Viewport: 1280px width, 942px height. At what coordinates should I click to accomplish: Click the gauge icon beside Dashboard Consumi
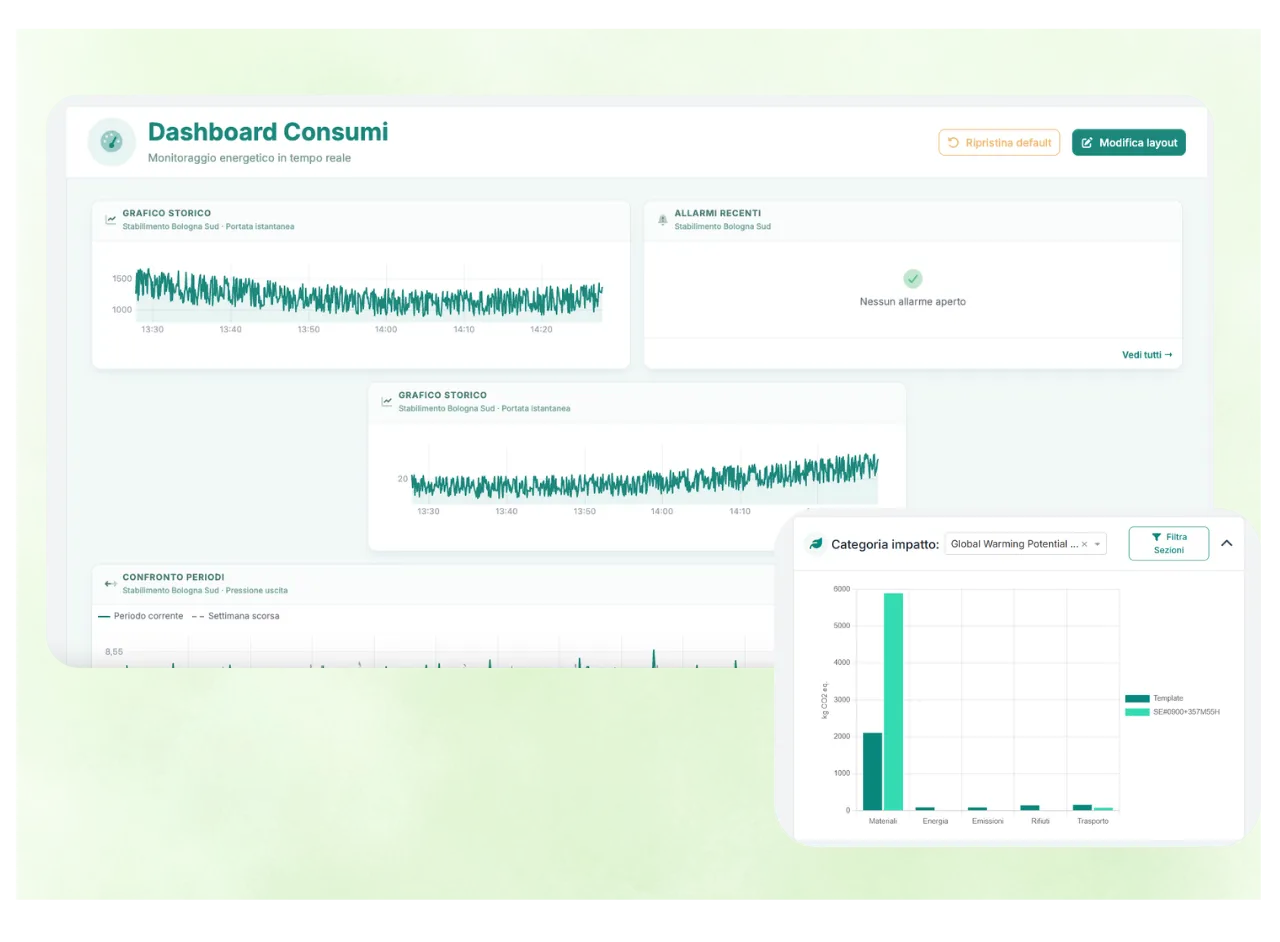111,142
